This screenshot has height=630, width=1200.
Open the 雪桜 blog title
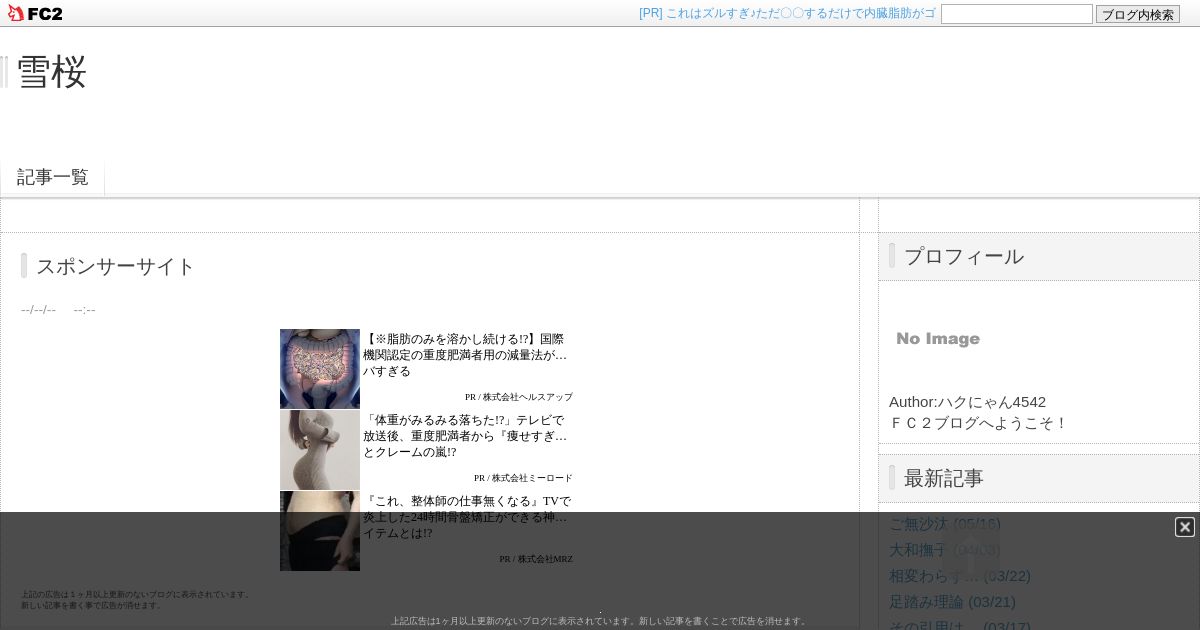pos(52,72)
